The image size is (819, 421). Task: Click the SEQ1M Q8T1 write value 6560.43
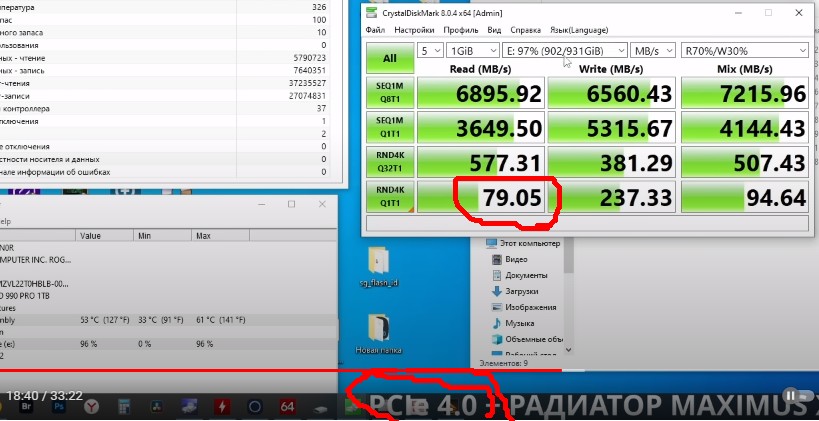point(612,92)
